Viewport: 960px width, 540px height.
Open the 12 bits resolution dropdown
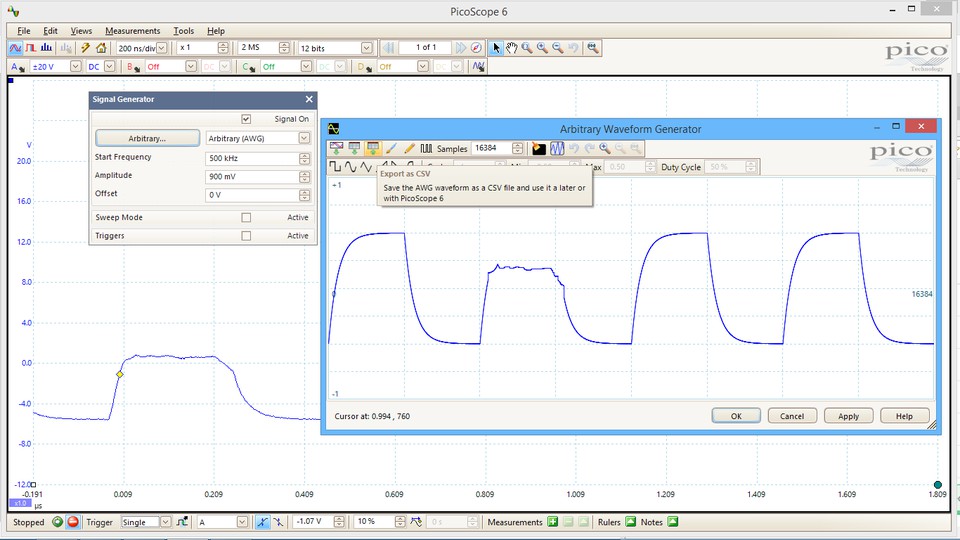(366, 48)
